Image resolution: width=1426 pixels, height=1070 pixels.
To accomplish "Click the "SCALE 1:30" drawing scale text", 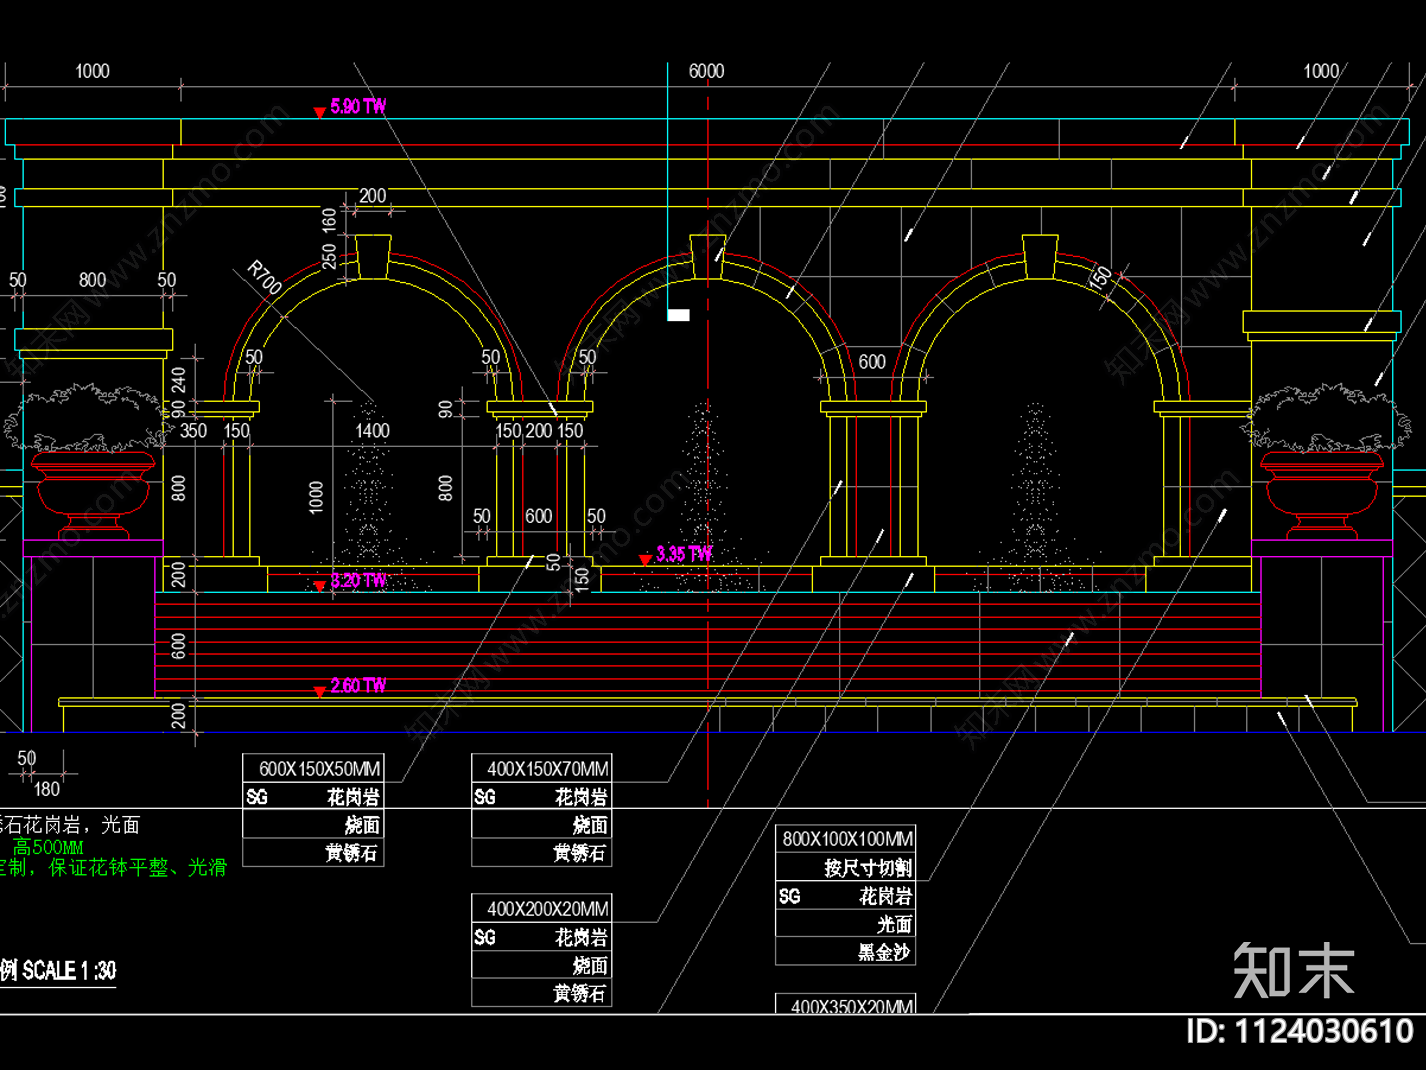I will [x=69, y=970].
